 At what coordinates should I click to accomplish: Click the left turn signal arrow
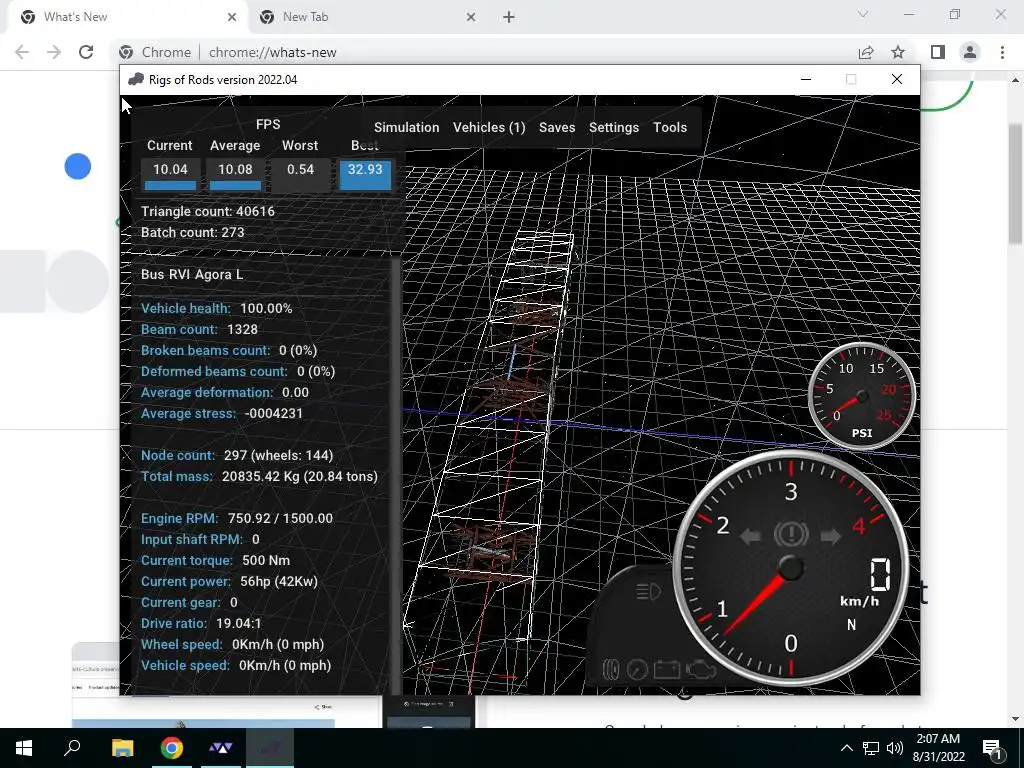click(x=751, y=537)
